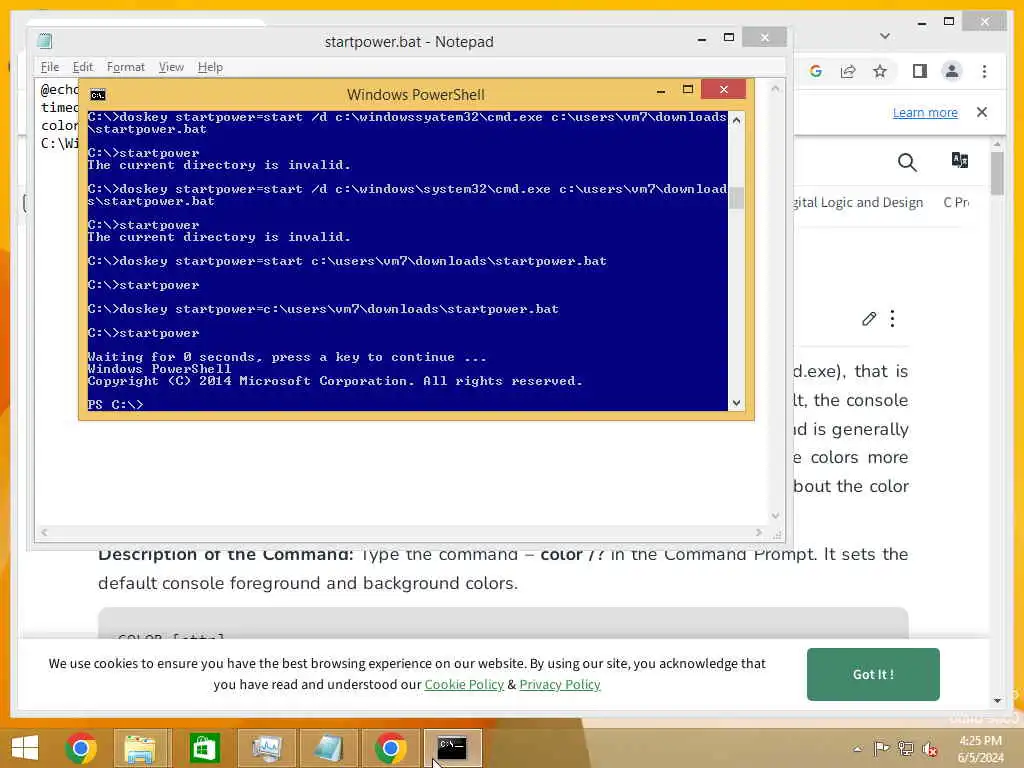Show hidden system tray icons
Image resolution: width=1024 pixels, height=768 pixels.
(x=857, y=749)
